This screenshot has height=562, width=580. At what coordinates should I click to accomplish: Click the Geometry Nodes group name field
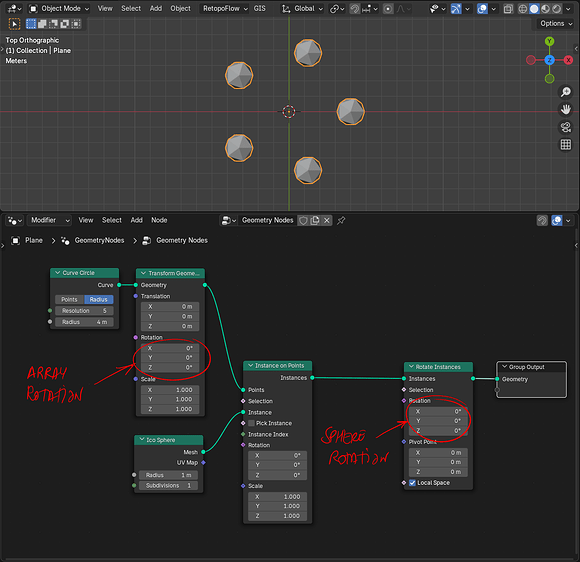(267, 221)
